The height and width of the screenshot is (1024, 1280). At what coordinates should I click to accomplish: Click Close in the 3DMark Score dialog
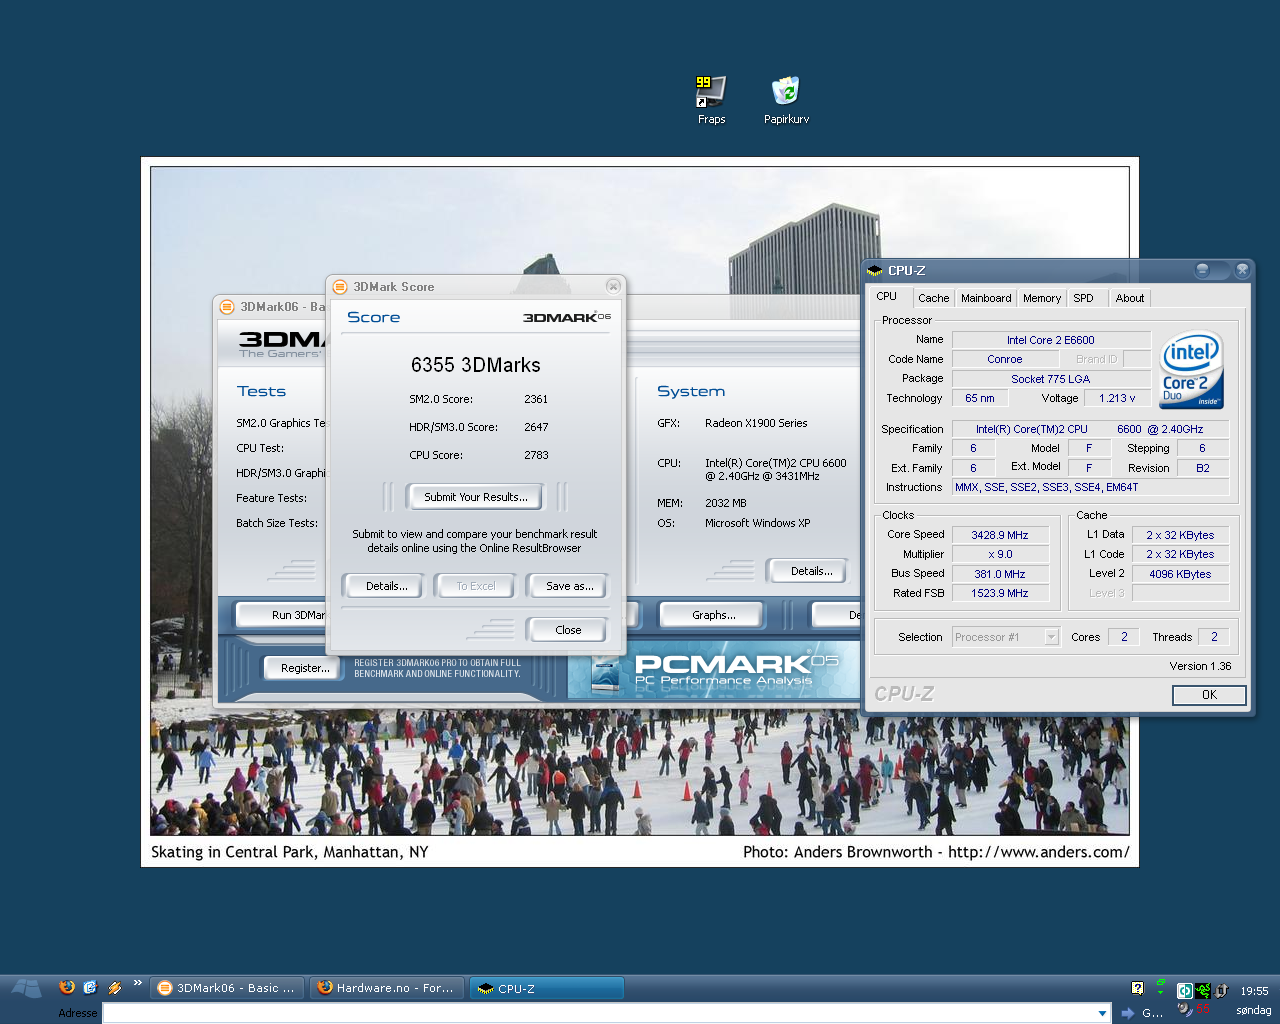(x=568, y=630)
